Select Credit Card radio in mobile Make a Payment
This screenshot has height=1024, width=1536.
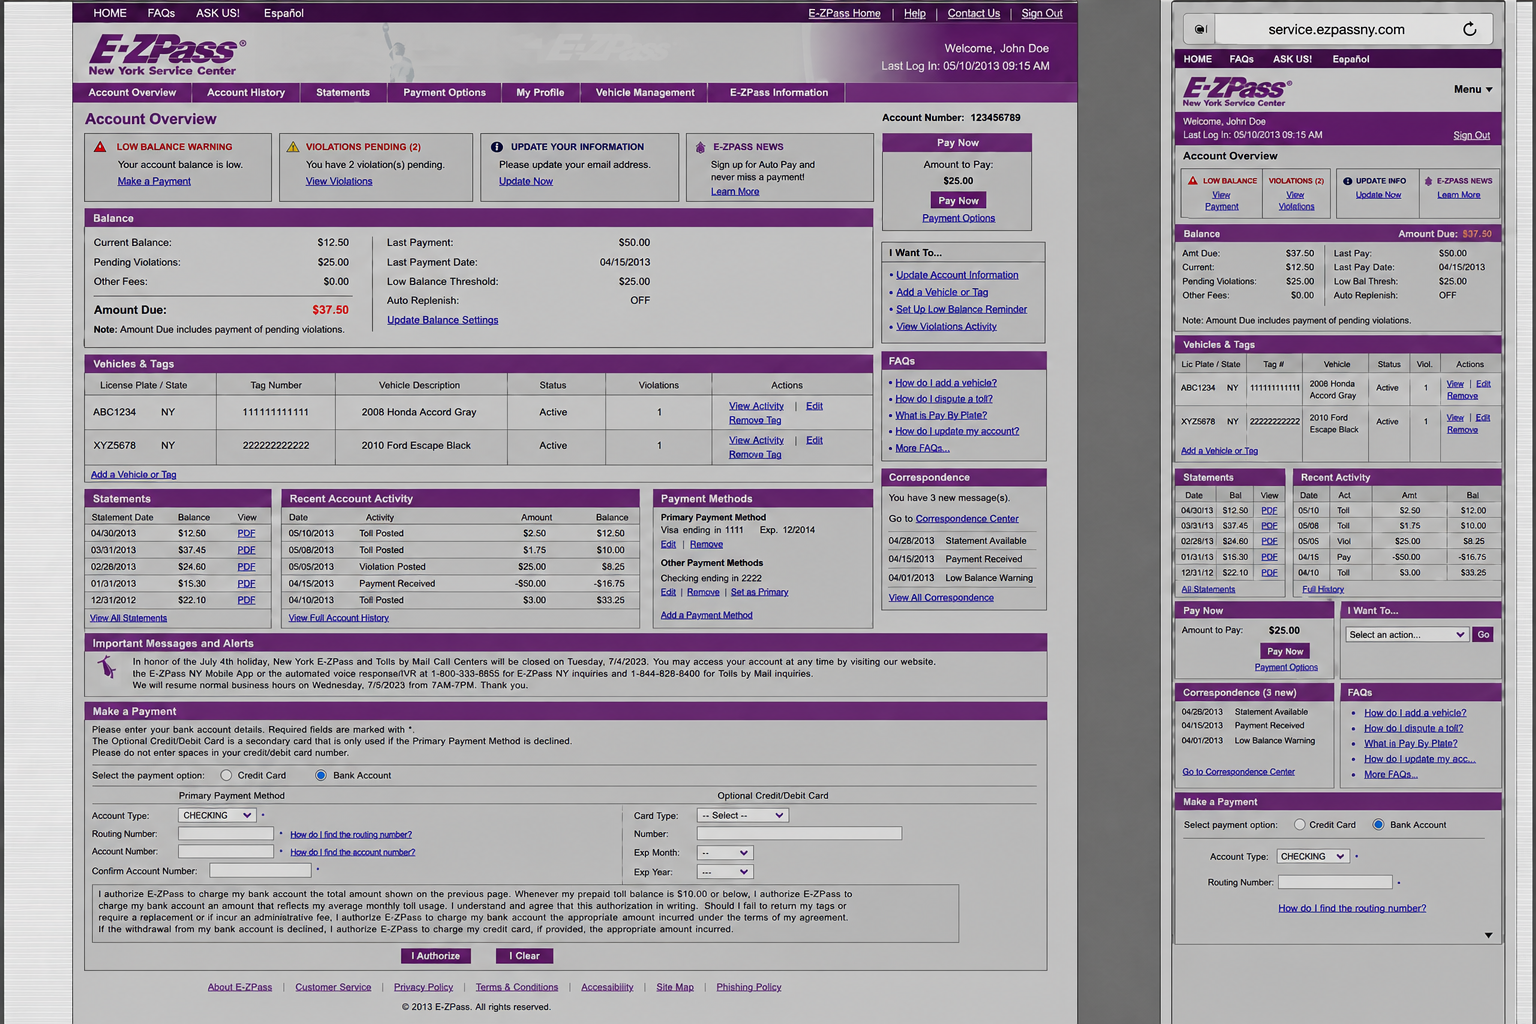[1300, 825]
